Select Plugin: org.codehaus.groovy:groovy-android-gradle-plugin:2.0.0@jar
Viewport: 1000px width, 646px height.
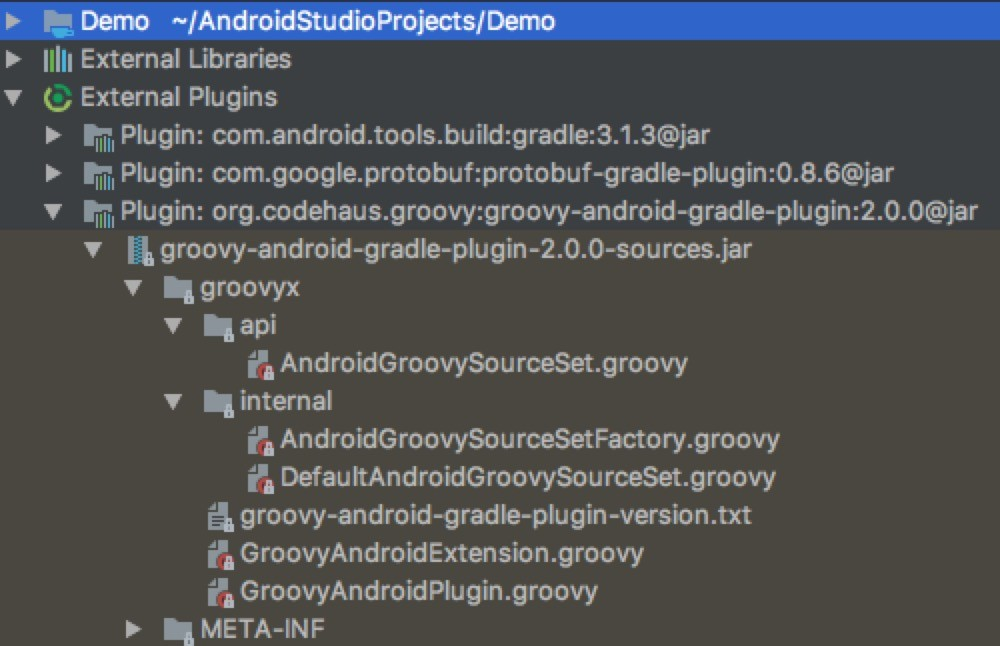549,211
